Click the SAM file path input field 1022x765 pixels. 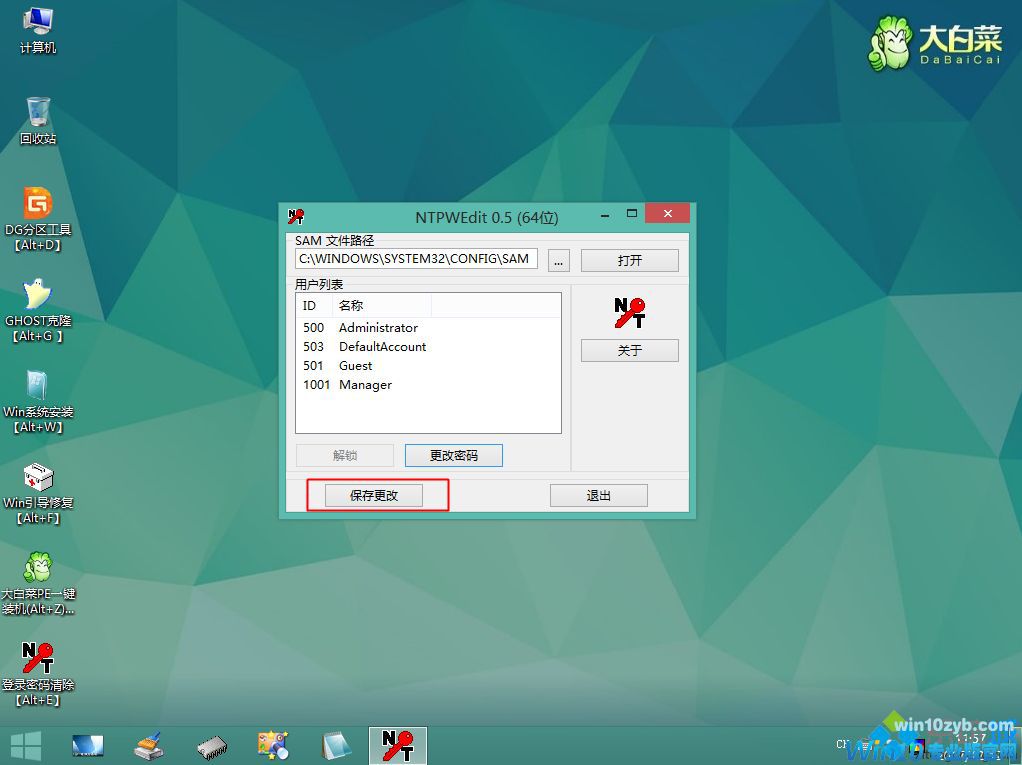416,259
